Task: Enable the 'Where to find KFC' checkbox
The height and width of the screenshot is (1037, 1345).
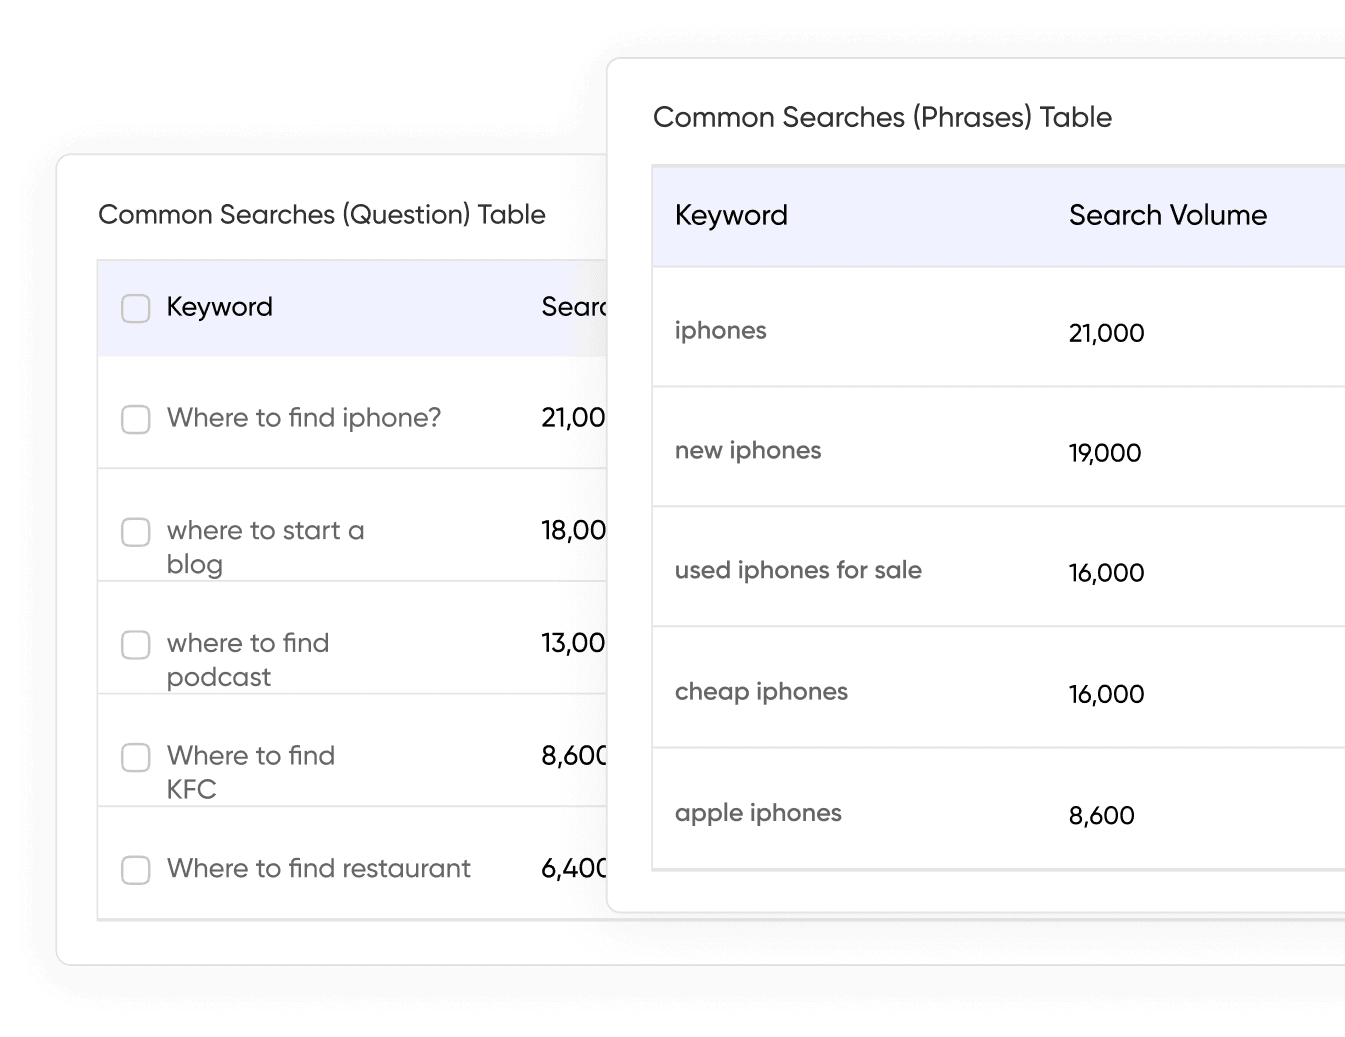Action: (x=135, y=758)
